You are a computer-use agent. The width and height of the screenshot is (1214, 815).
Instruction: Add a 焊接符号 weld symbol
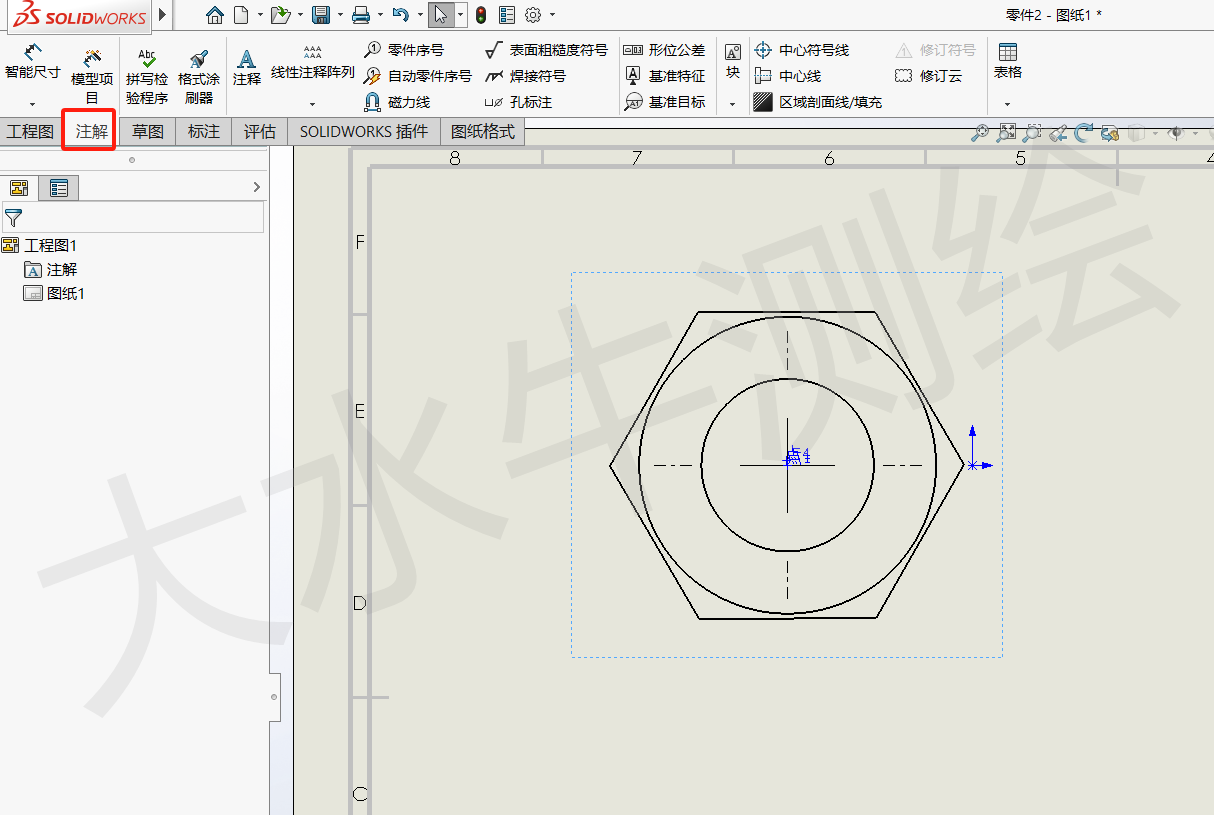(525, 75)
